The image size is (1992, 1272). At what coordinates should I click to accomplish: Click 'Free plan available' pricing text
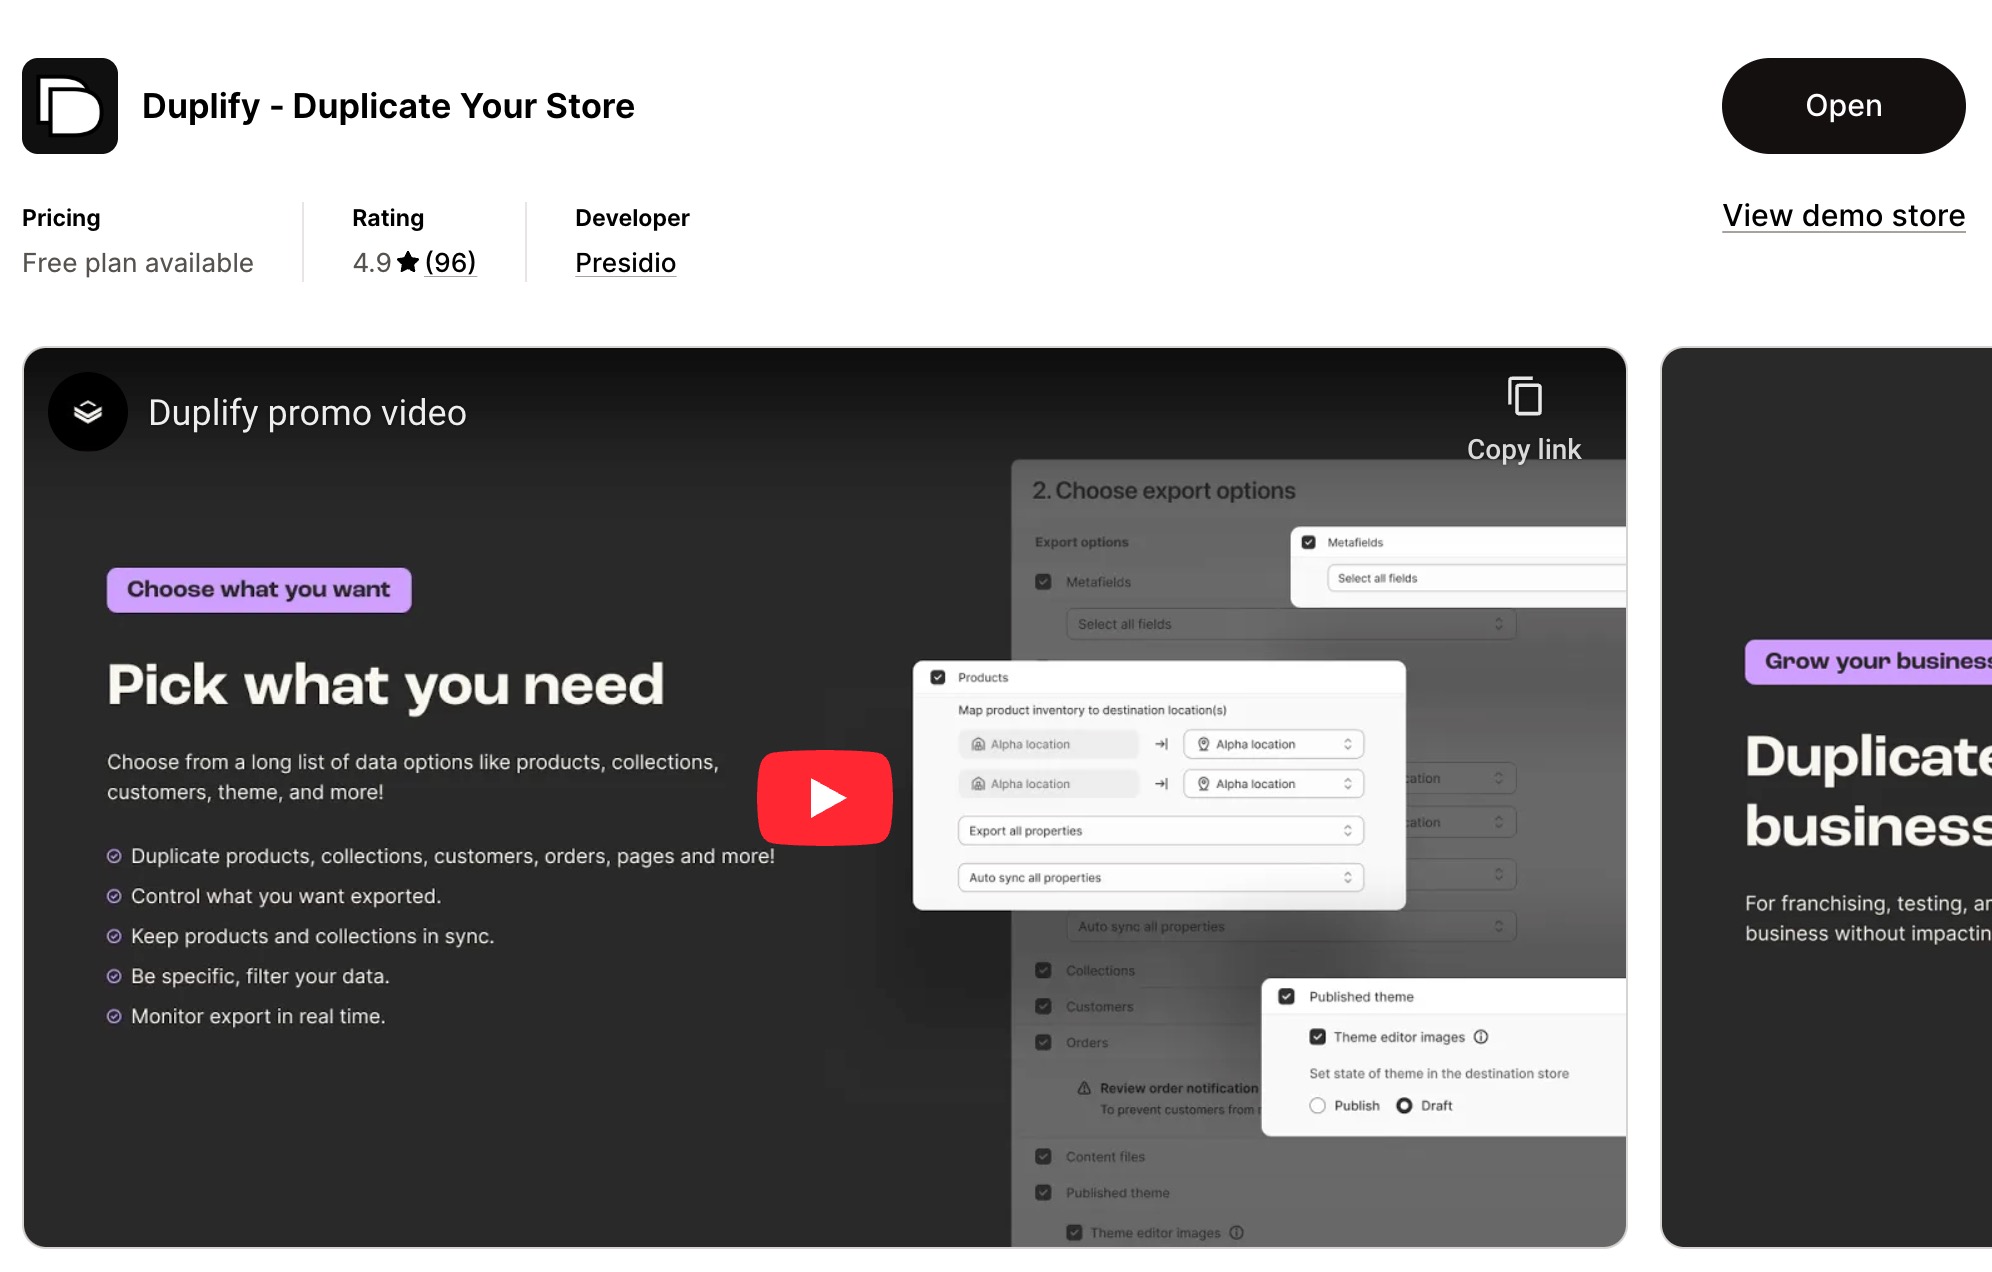138,263
